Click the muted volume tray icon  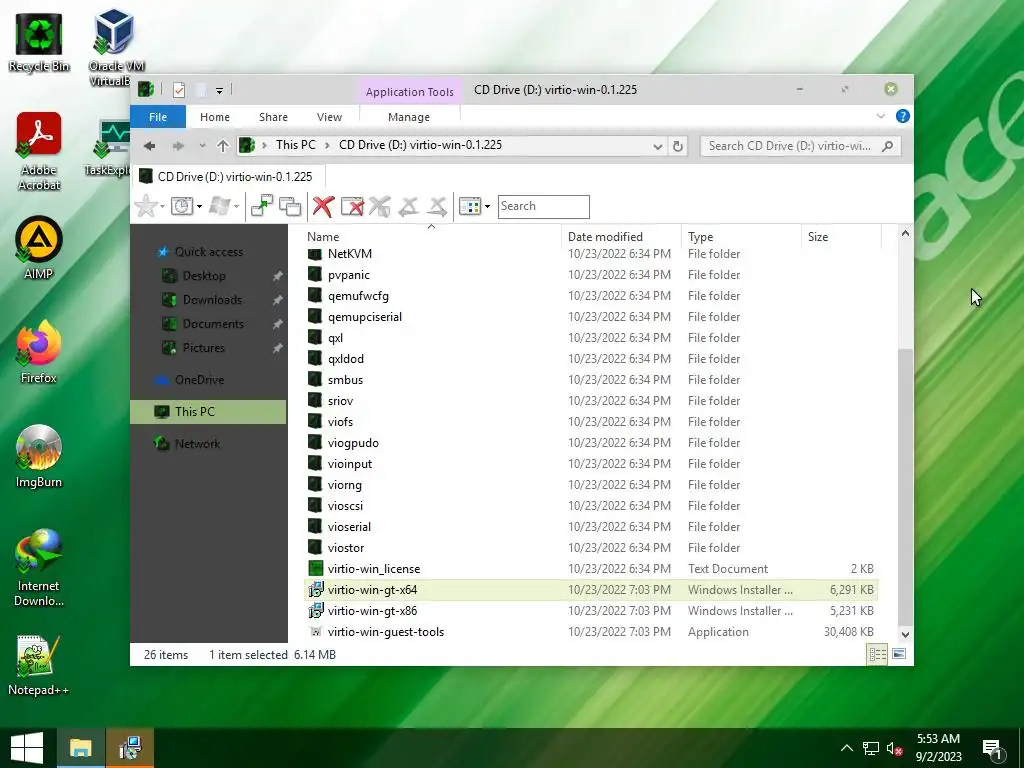point(894,748)
